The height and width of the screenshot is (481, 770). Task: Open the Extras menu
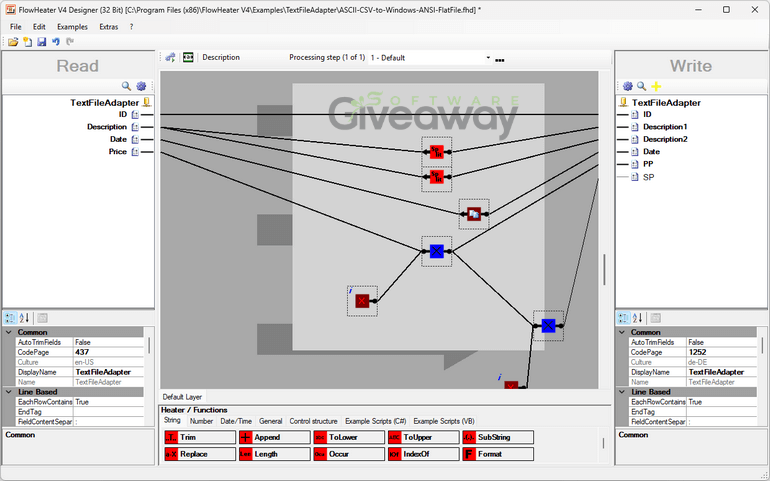109,27
